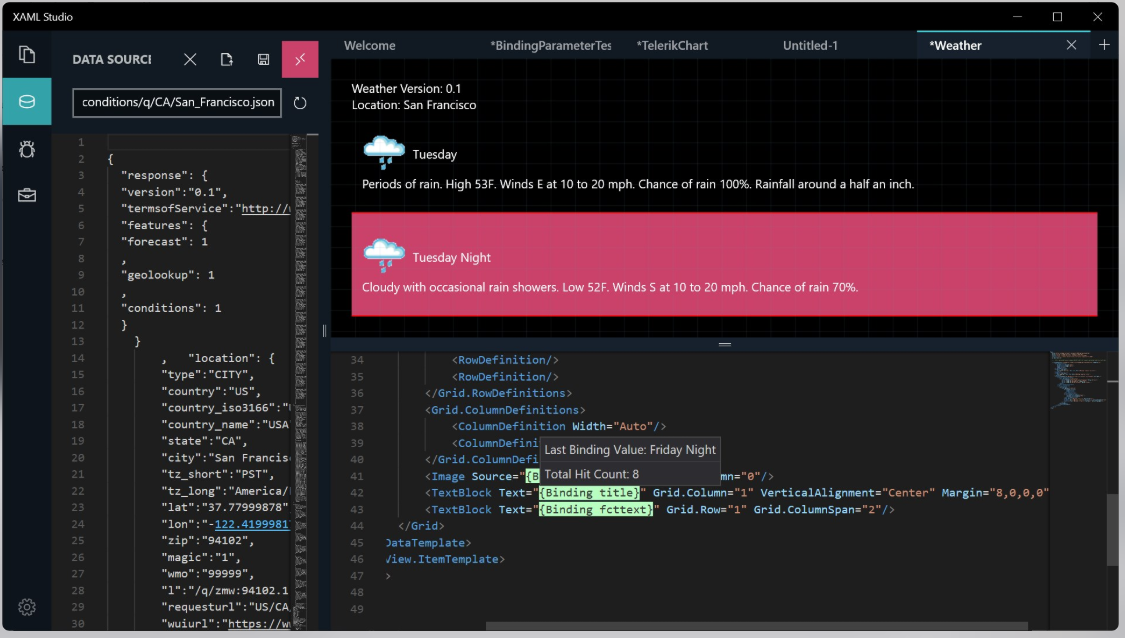Click the JSON line "state":"CA"
This screenshot has width=1125, height=638.
[x=204, y=441]
